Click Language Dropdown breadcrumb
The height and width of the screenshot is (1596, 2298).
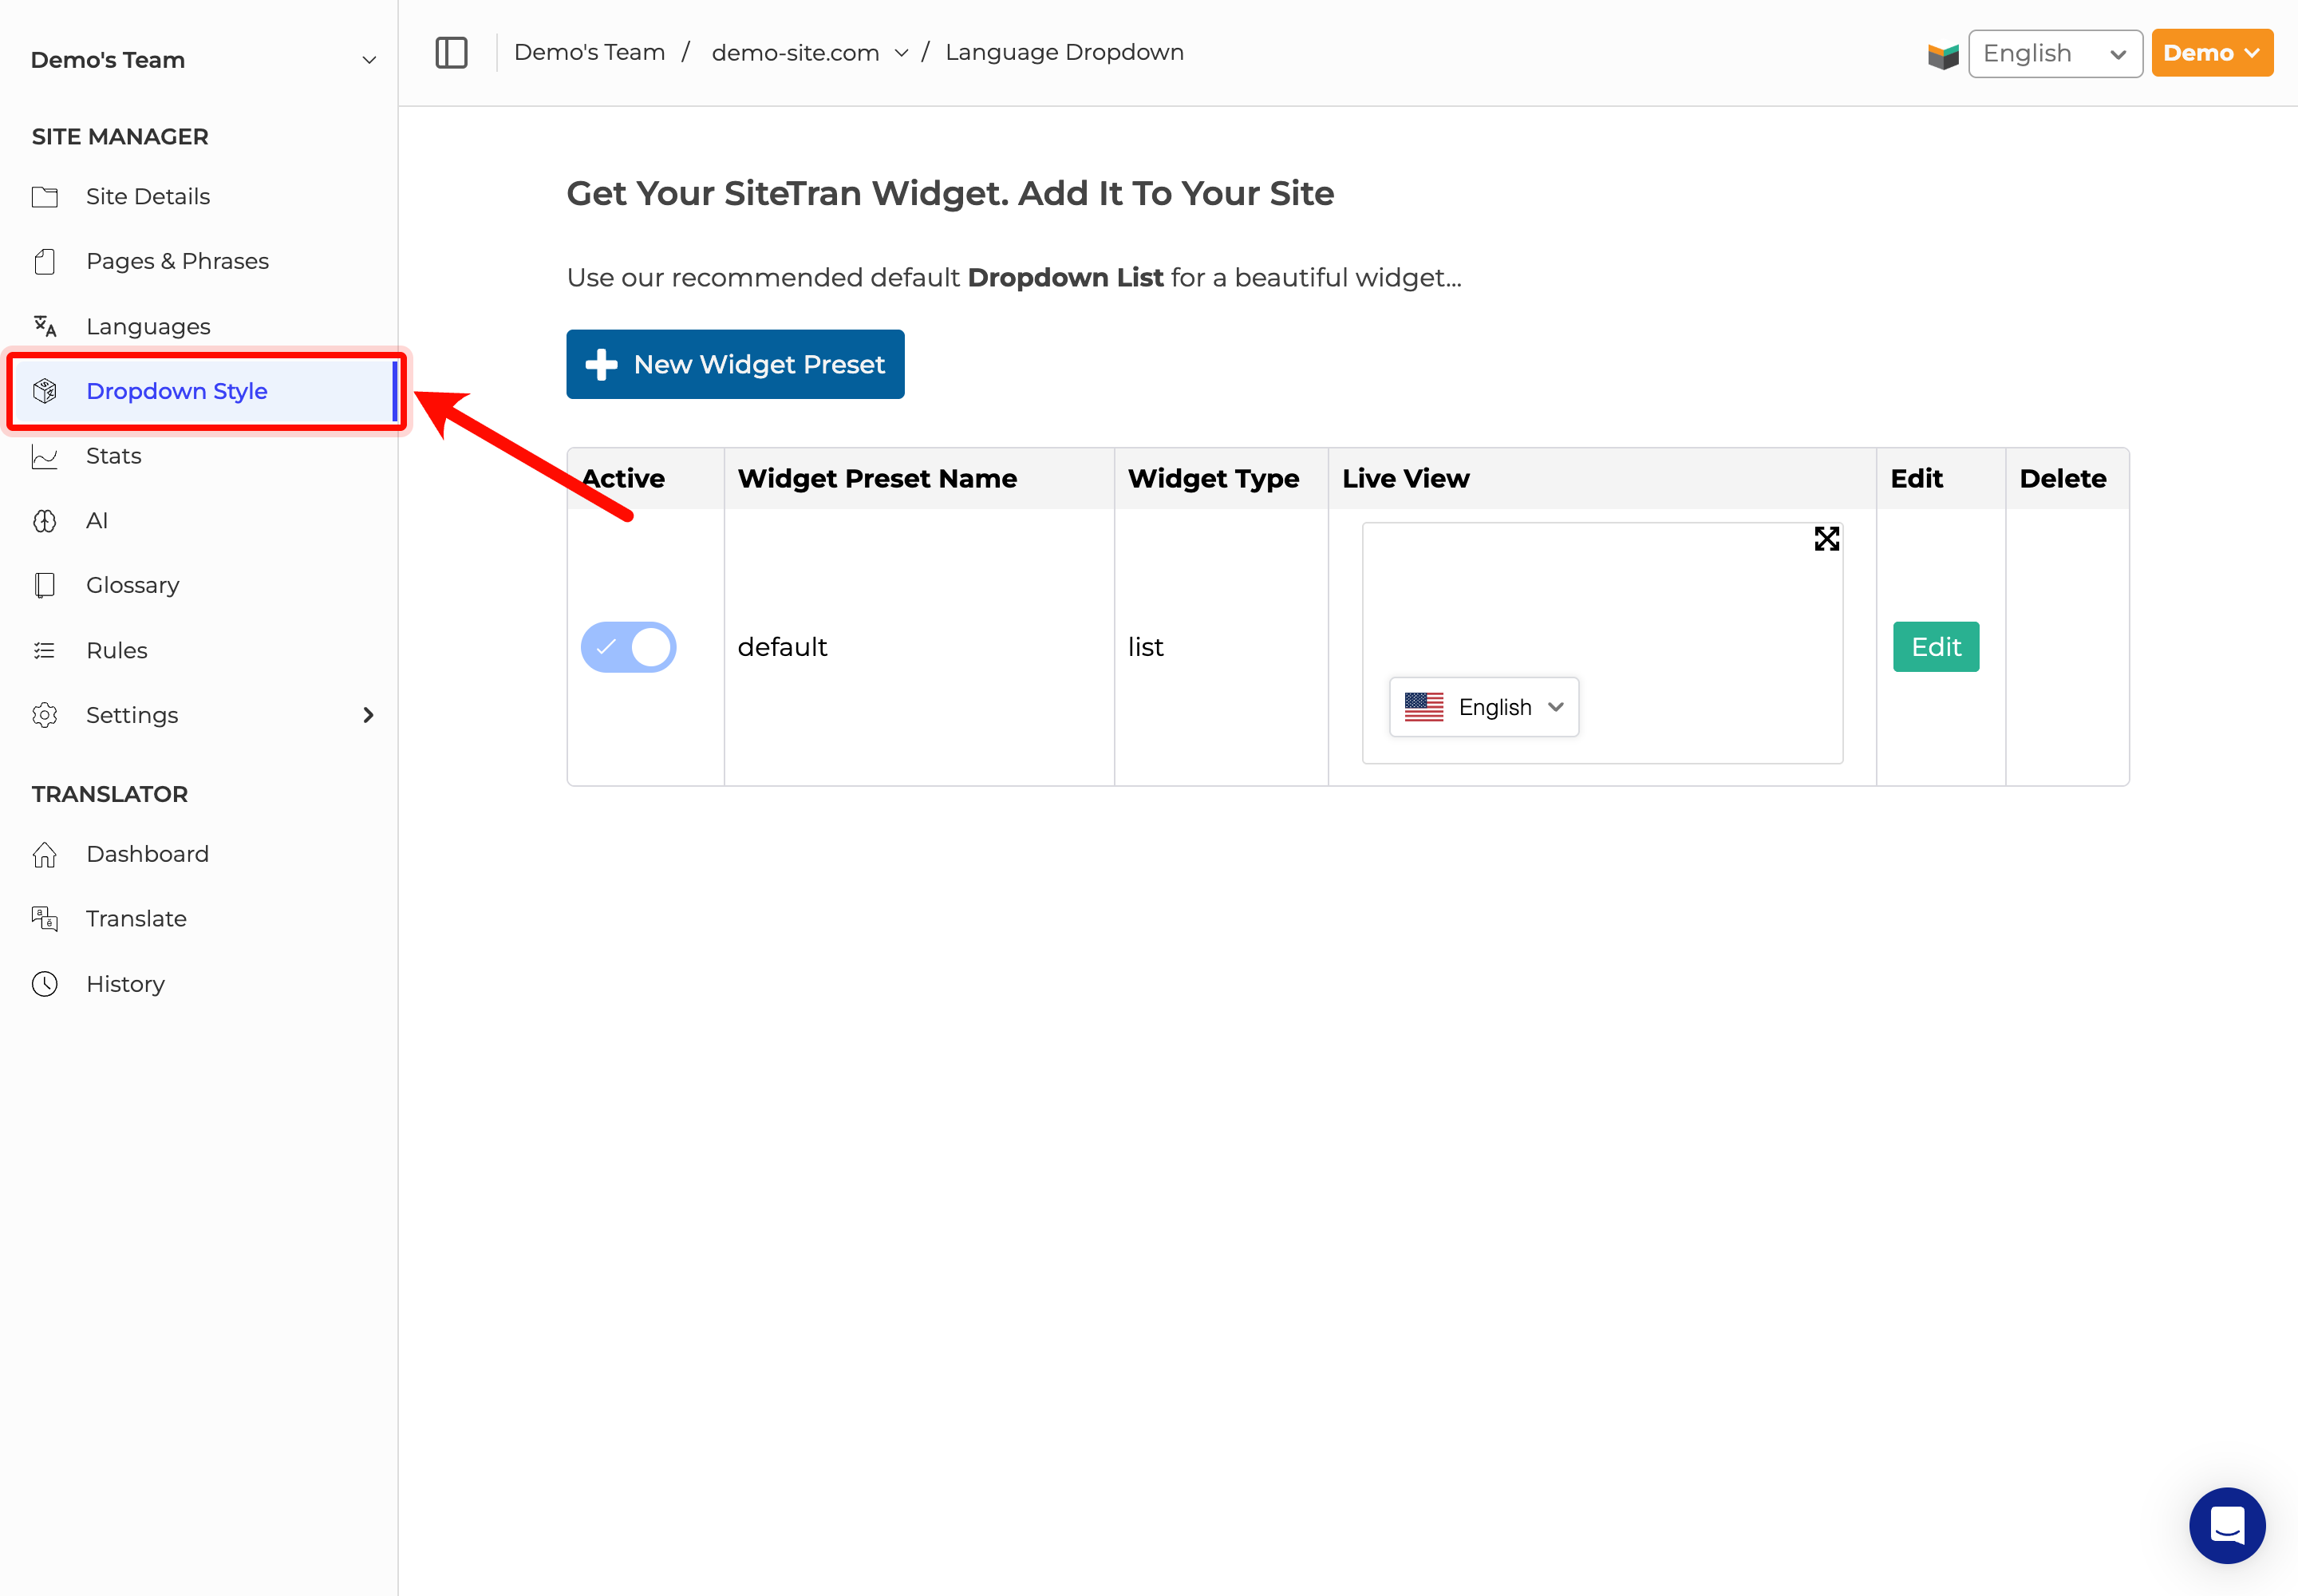1064,52
